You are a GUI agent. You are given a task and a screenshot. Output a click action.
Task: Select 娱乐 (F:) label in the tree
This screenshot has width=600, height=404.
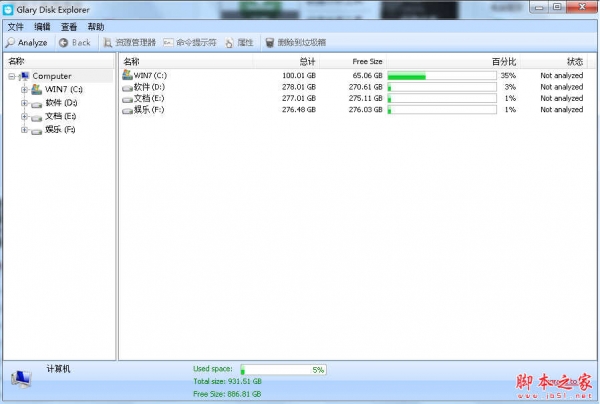coord(60,129)
